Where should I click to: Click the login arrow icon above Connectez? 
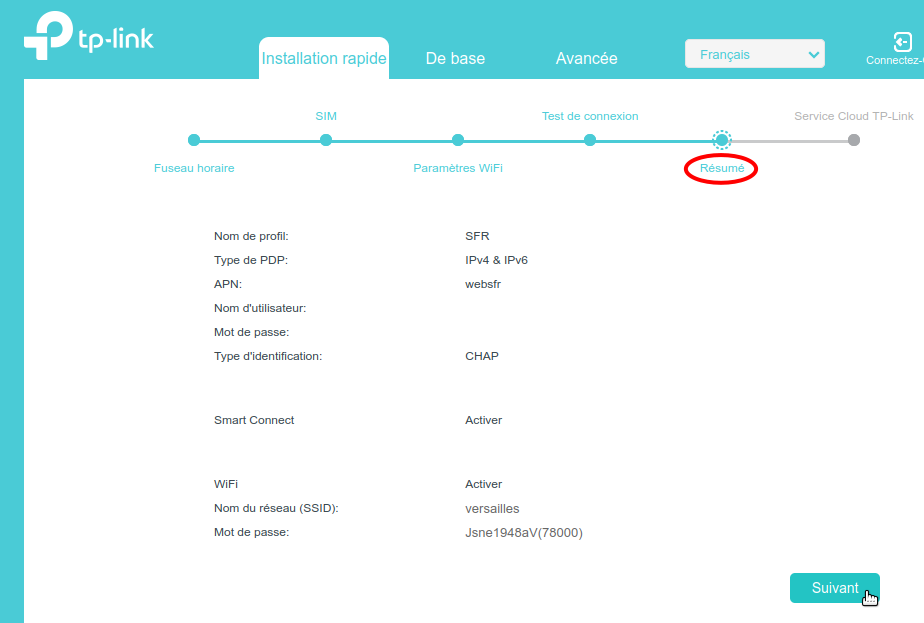pos(902,42)
